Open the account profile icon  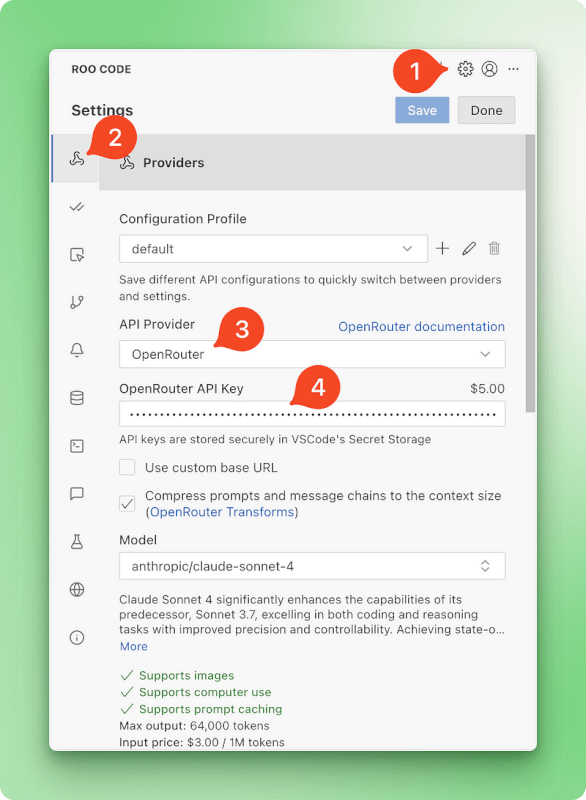click(489, 69)
